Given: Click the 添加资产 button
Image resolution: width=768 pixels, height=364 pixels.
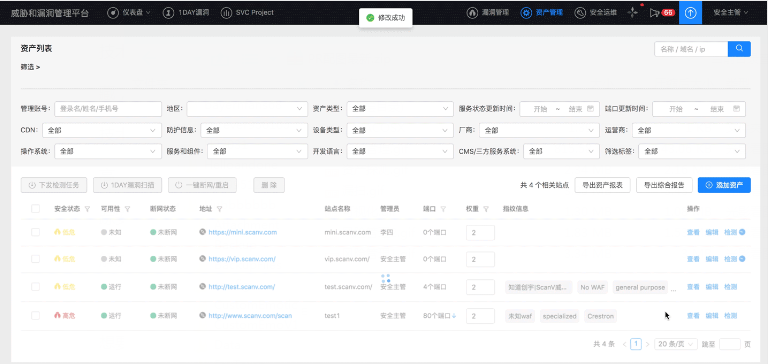Looking at the screenshot, I should [724, 185].
